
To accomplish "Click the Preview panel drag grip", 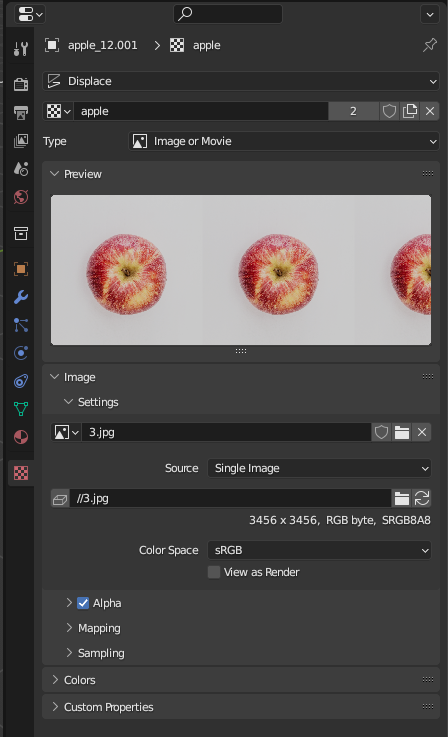I will (428, 173).
